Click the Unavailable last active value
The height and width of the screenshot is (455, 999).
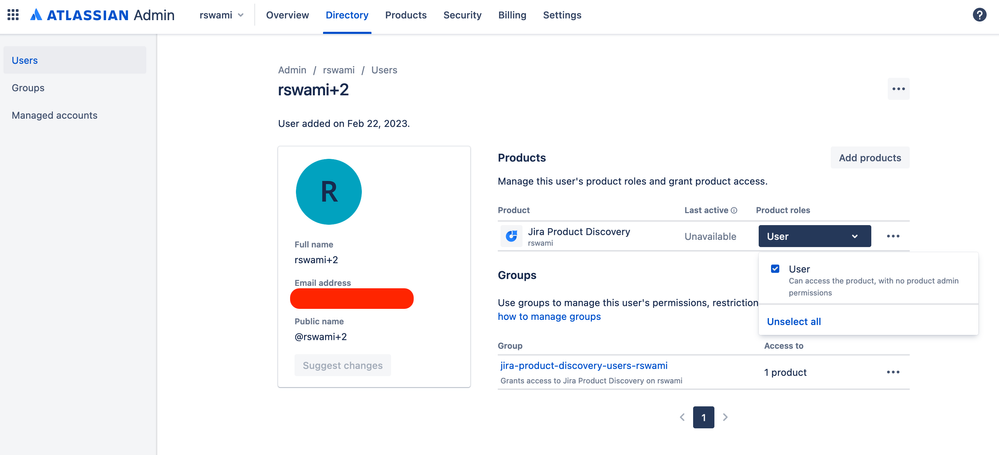point(710,236)
